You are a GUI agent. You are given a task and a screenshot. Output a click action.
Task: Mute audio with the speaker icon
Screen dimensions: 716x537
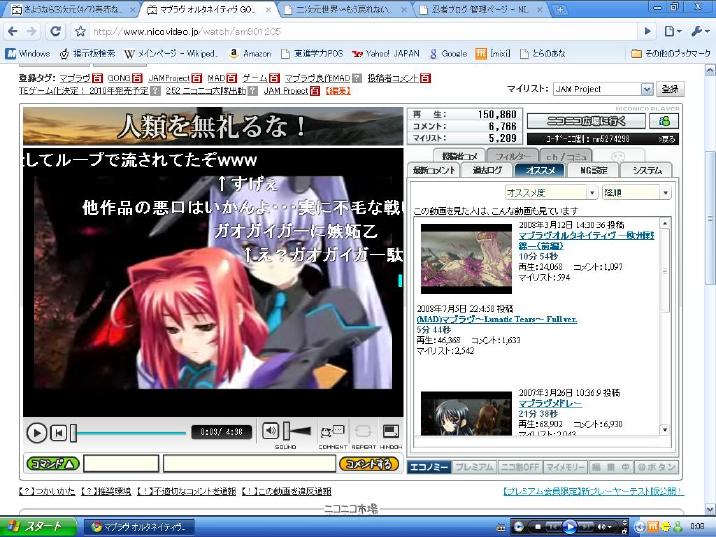(270, 431)
